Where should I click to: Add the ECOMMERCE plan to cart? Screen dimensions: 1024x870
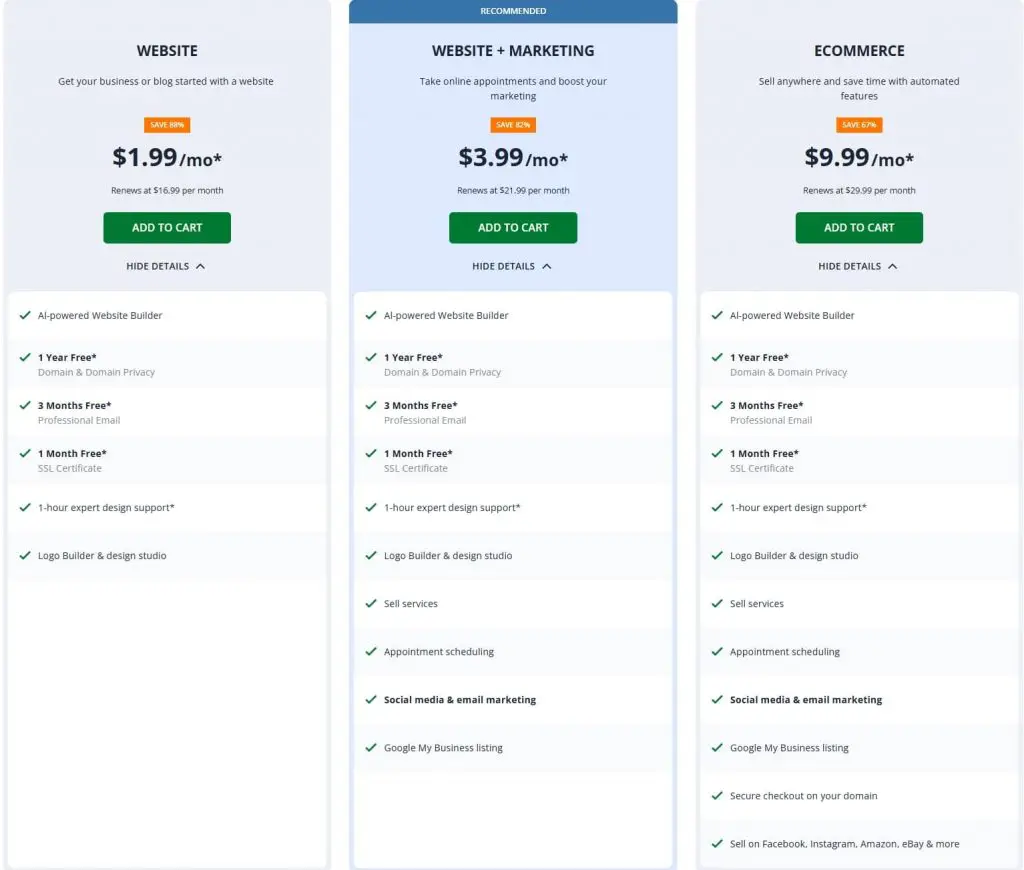(858, 227)
